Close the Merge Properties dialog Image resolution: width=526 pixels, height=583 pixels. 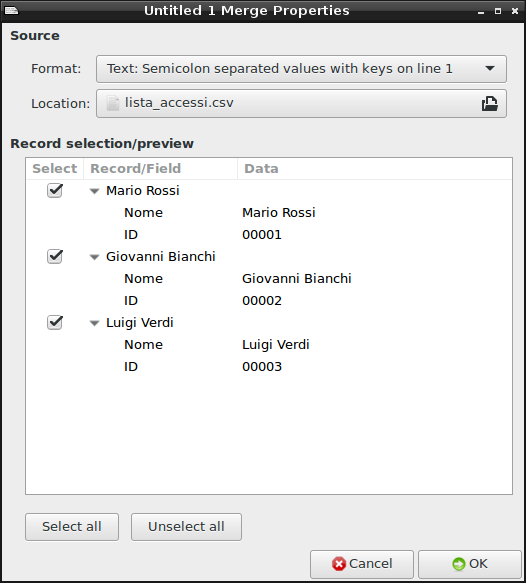(x=515, y=11)
